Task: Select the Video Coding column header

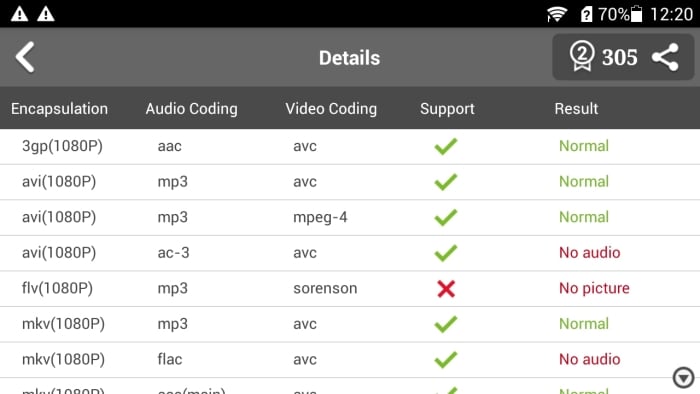Action: click(x=331, y=108)
